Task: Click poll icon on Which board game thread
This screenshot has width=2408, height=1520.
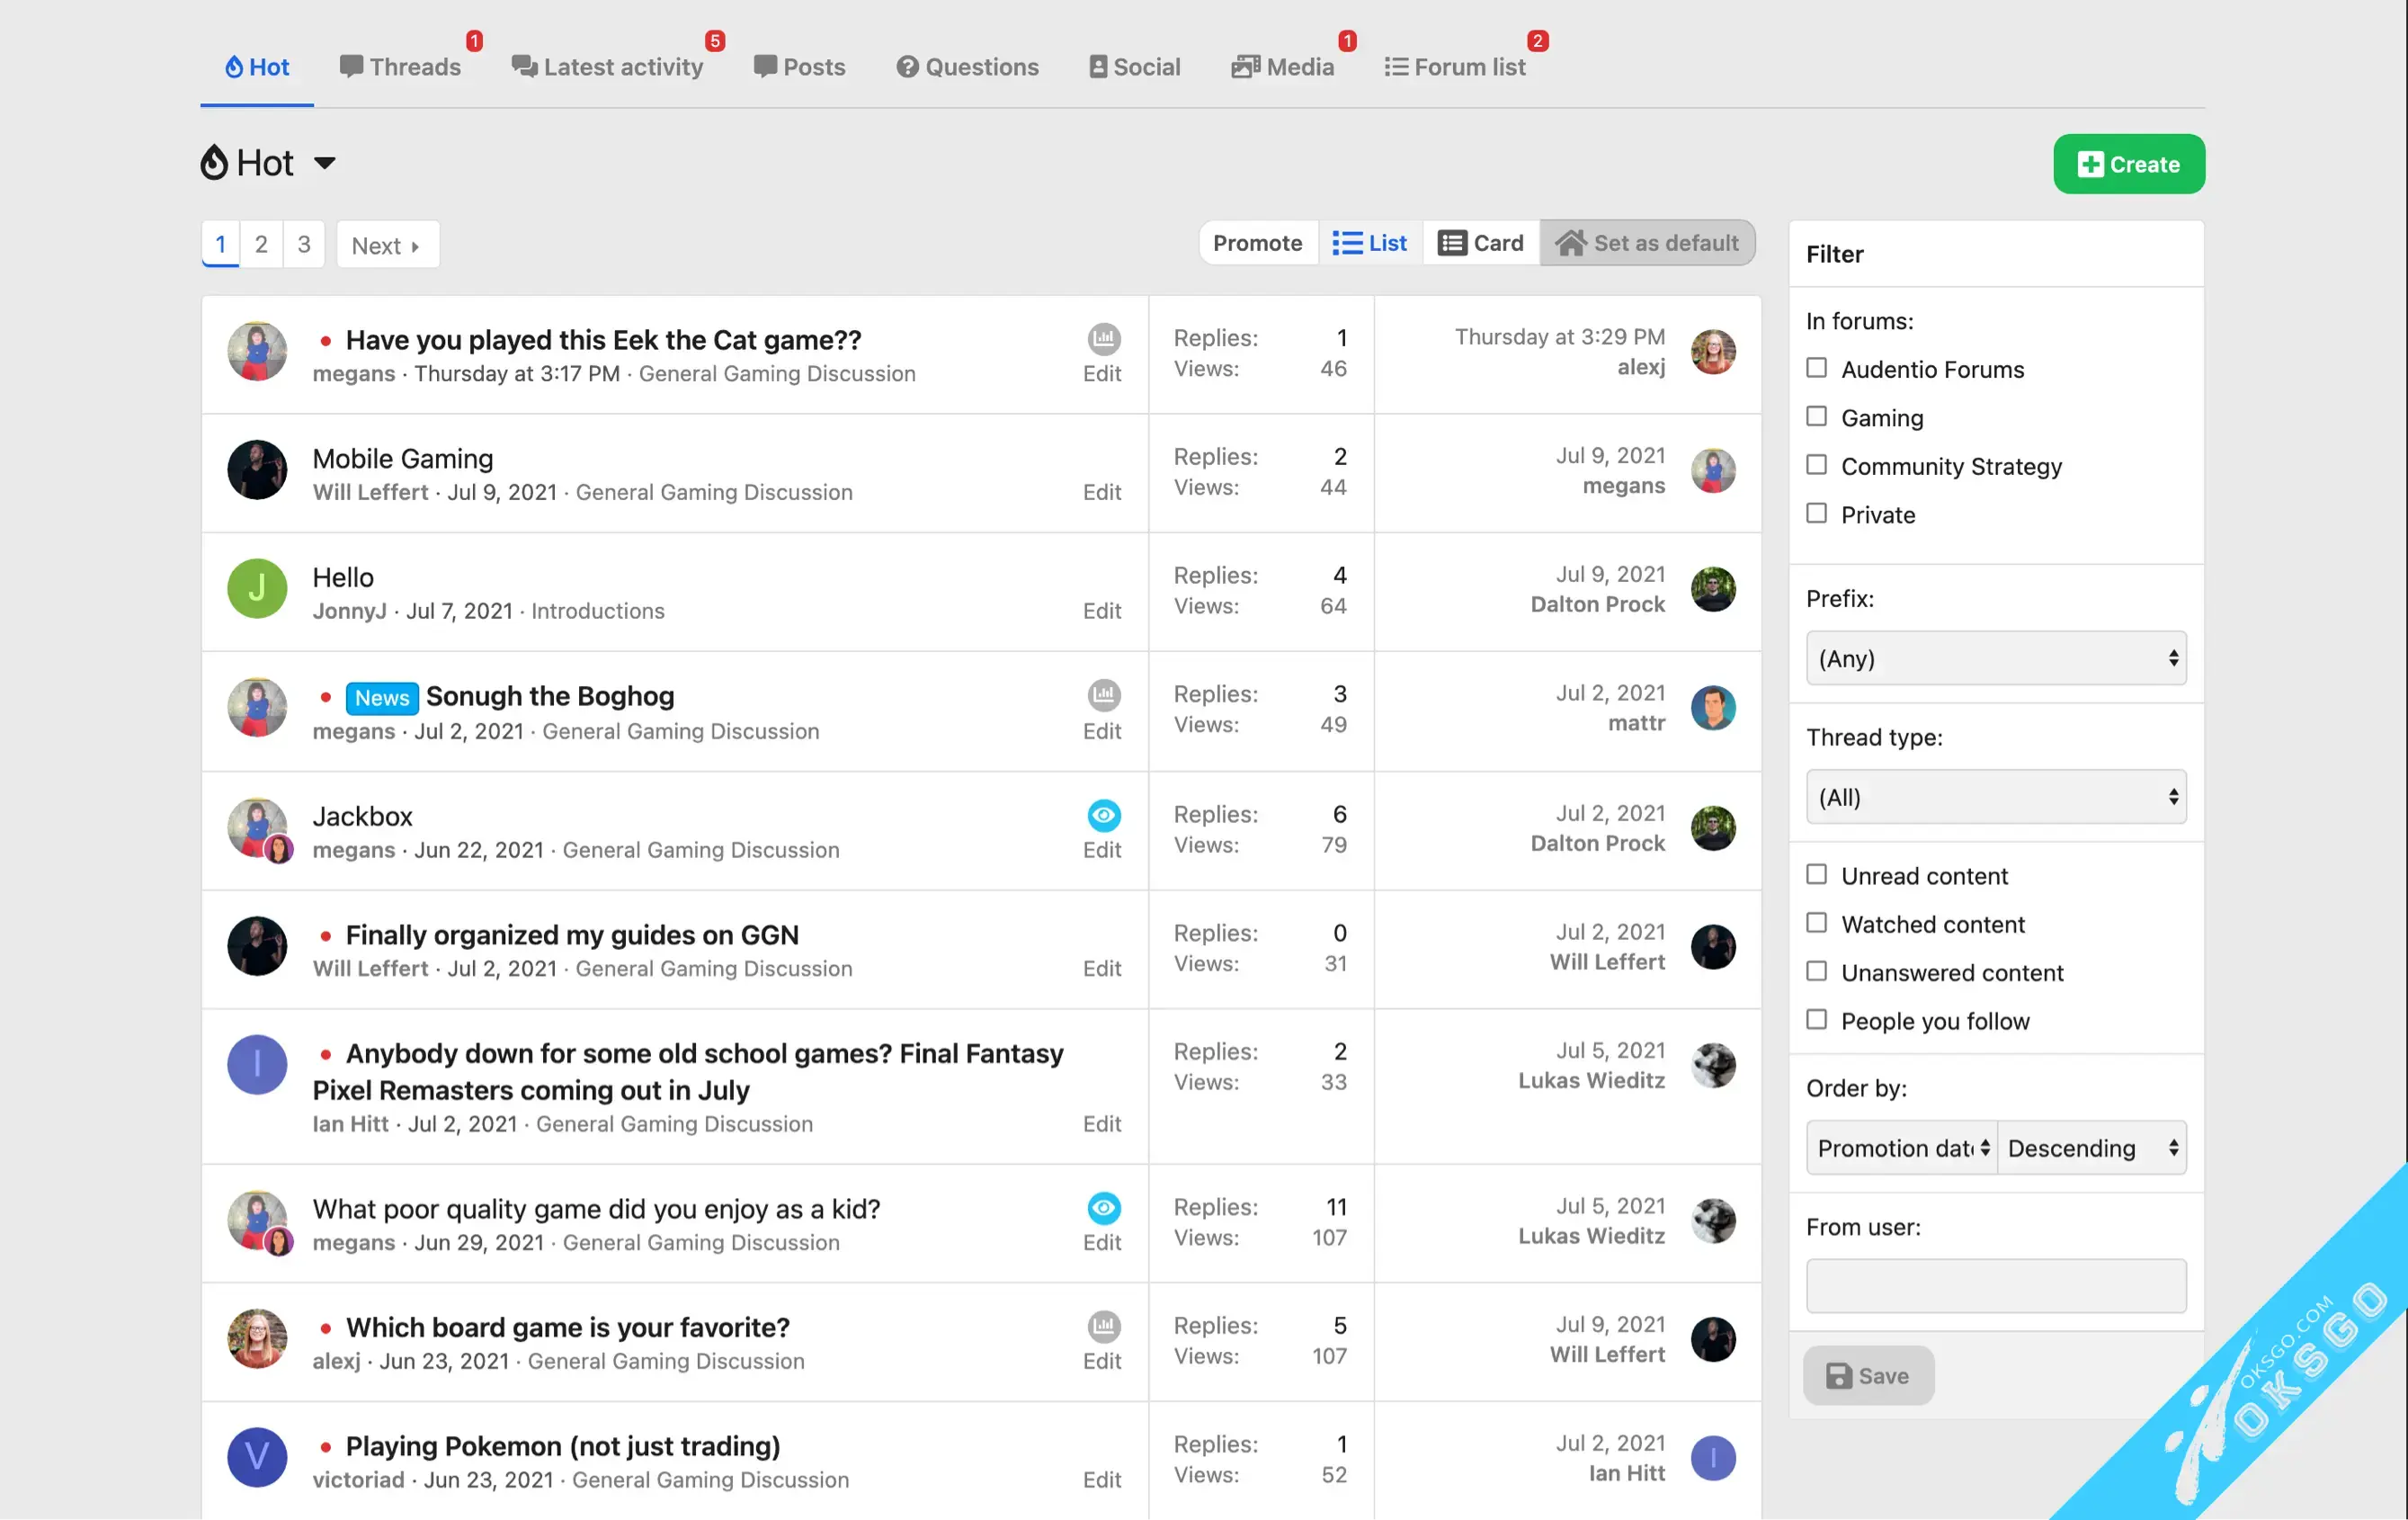Action: tap(1103, 1327)
